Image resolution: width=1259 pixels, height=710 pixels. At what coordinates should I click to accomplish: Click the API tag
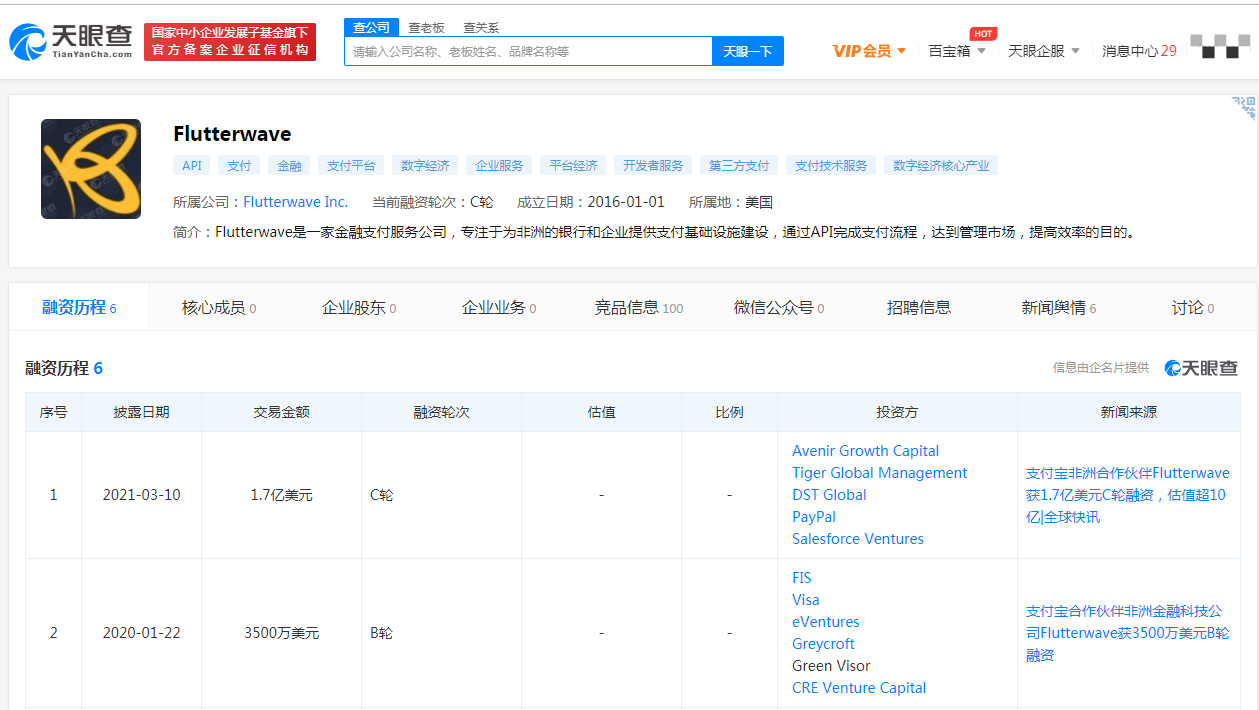(x=191, y=166)
